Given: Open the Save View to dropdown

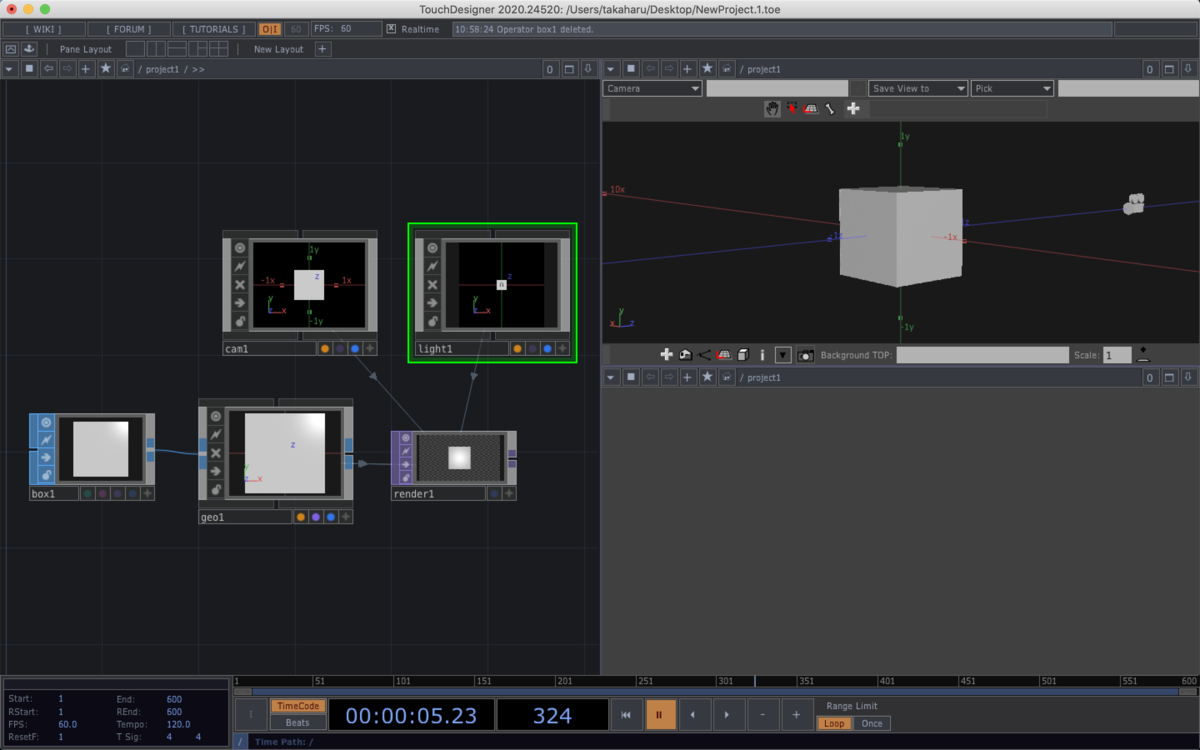Looking at the screenshot, I should [x=918, y=88].
